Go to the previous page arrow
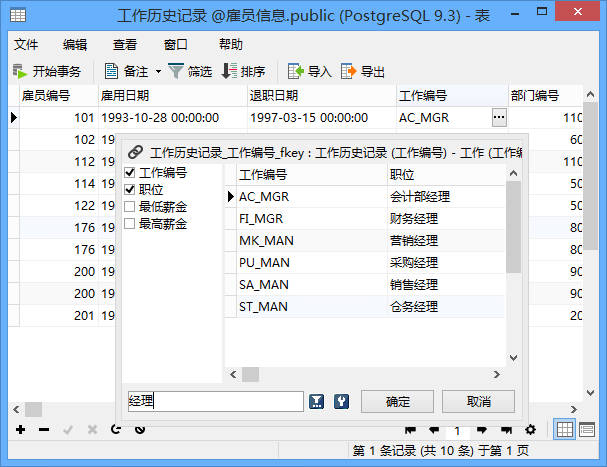 coord(434,430)
